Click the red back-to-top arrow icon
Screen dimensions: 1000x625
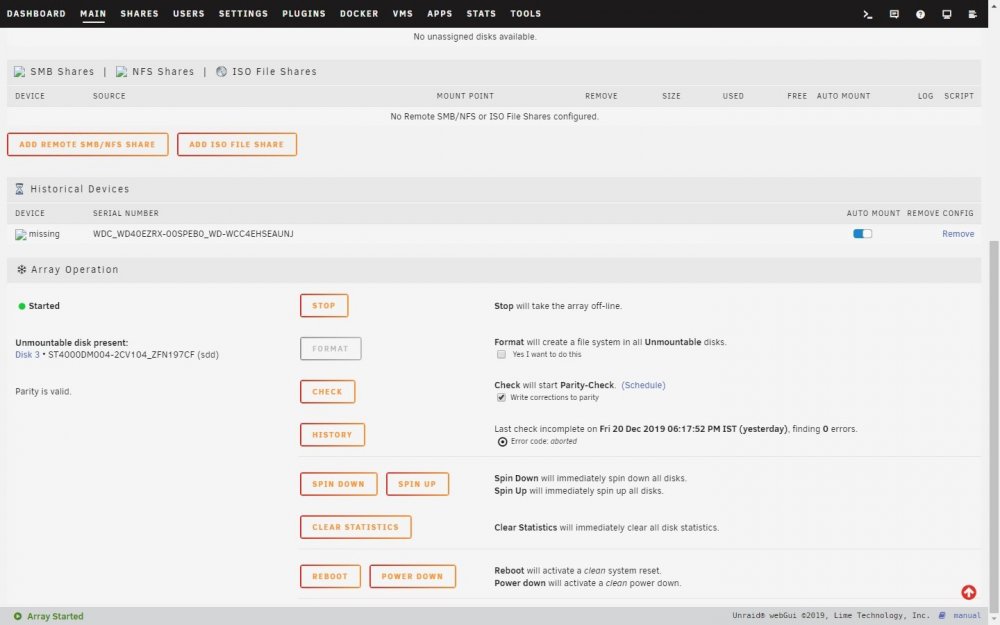968,592
